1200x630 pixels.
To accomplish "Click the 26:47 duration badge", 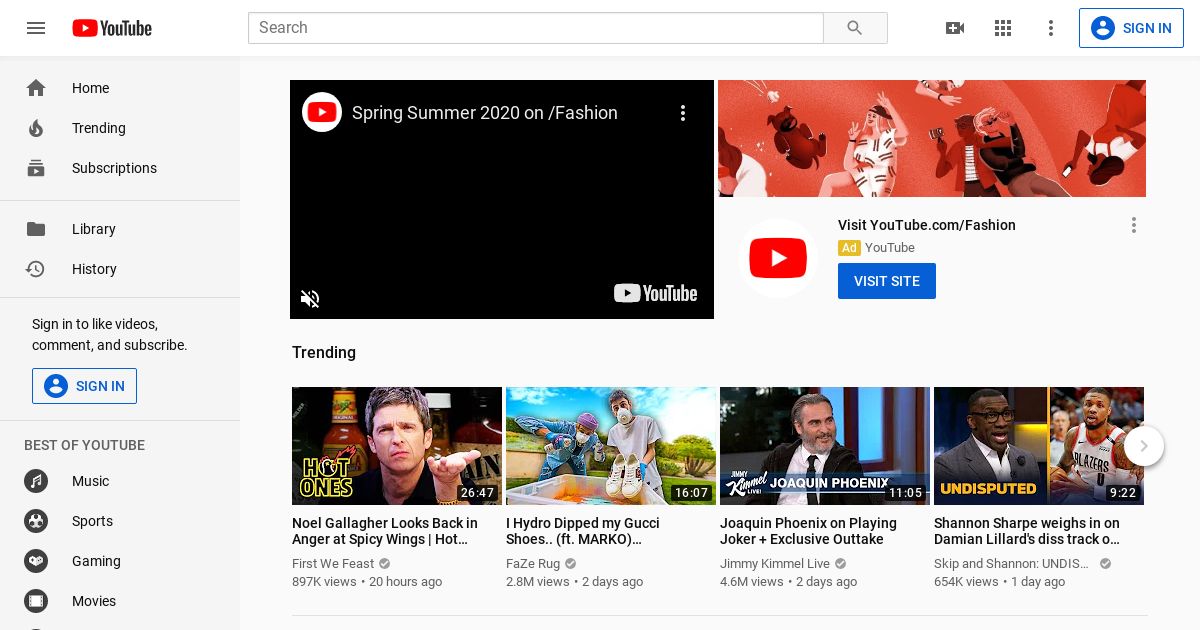I will (x=477, y=493).
